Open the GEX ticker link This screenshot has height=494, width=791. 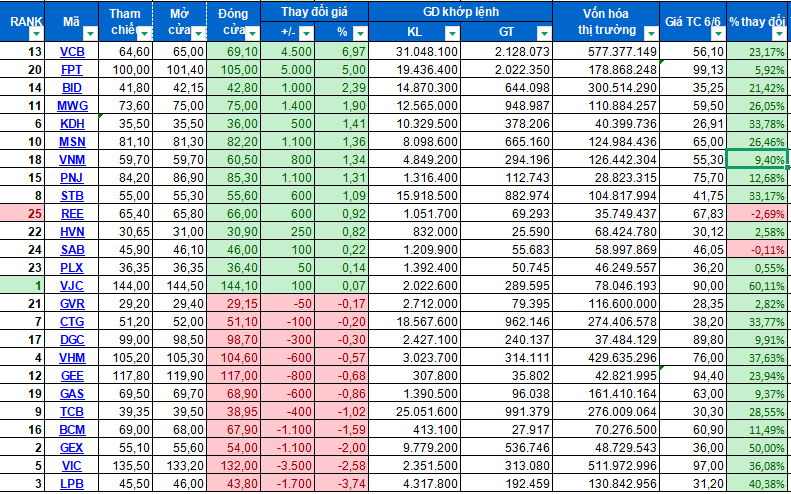click(72, 448)
